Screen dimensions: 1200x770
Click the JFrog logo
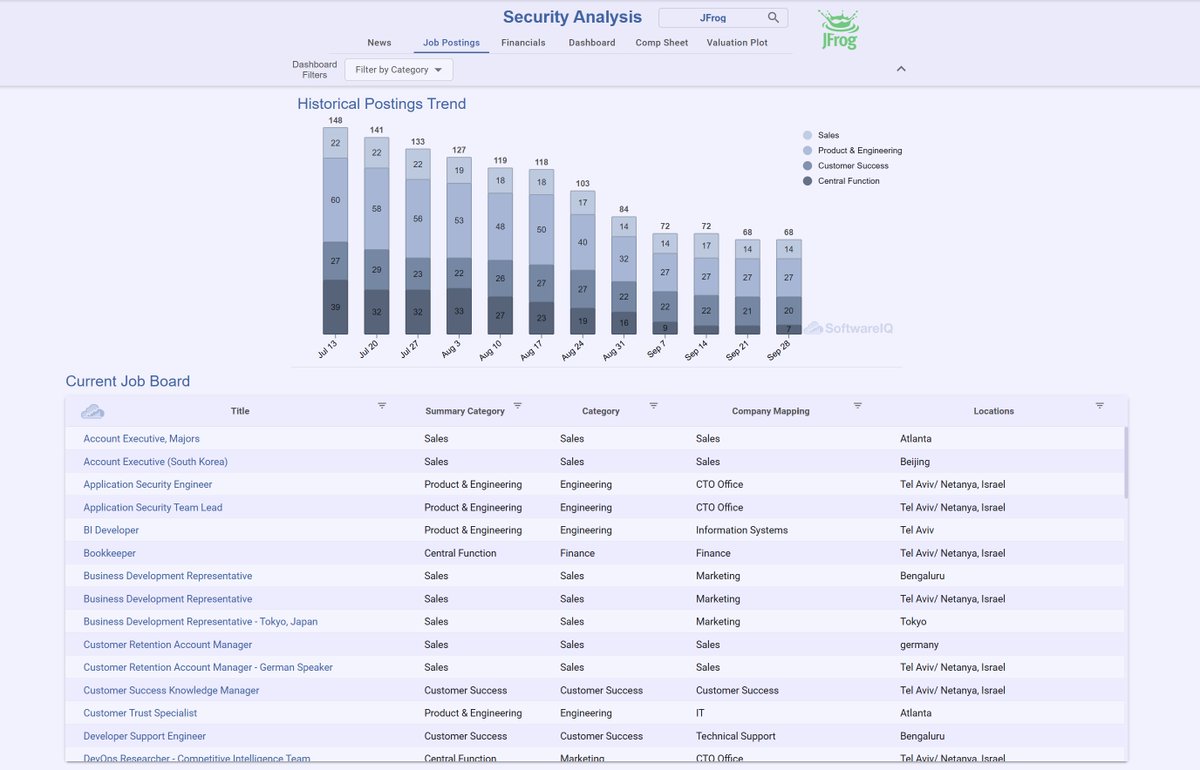tap(836, 27)
